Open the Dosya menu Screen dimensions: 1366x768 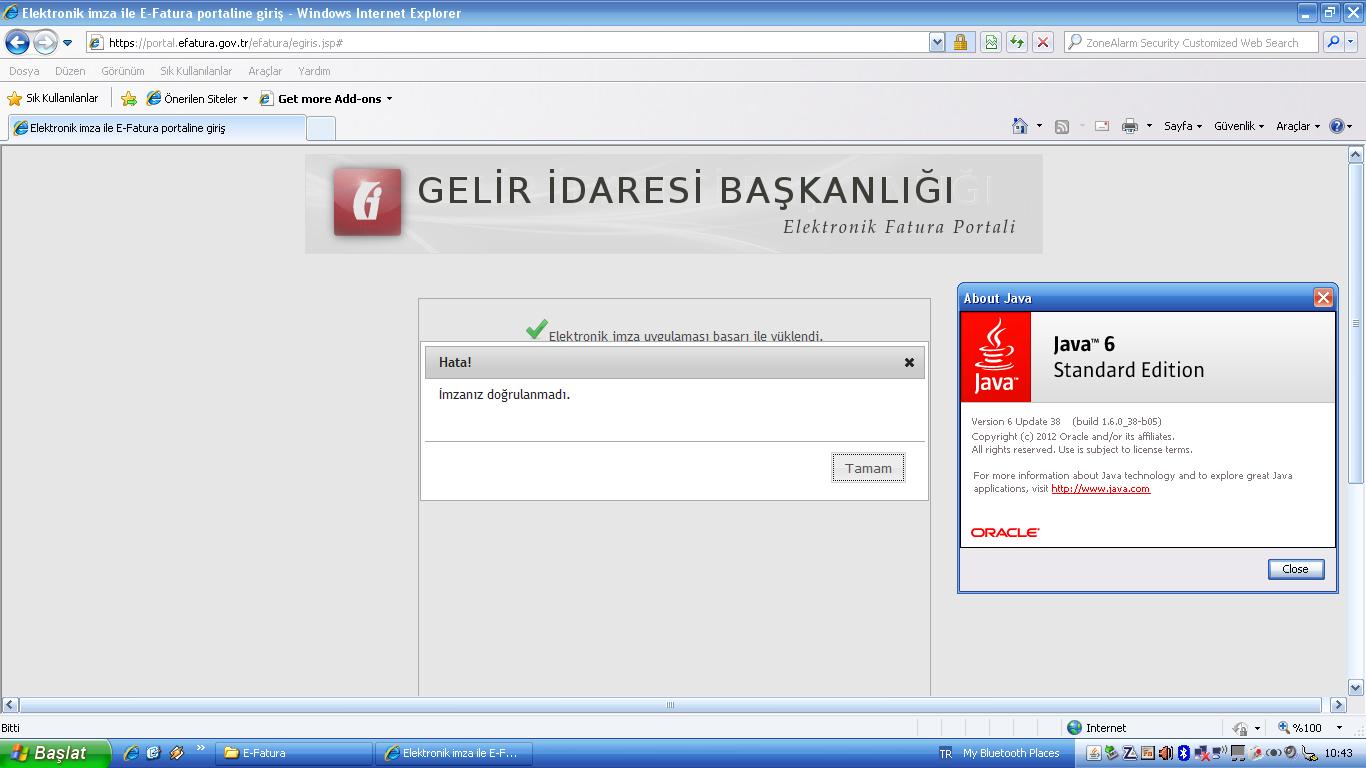24,71
